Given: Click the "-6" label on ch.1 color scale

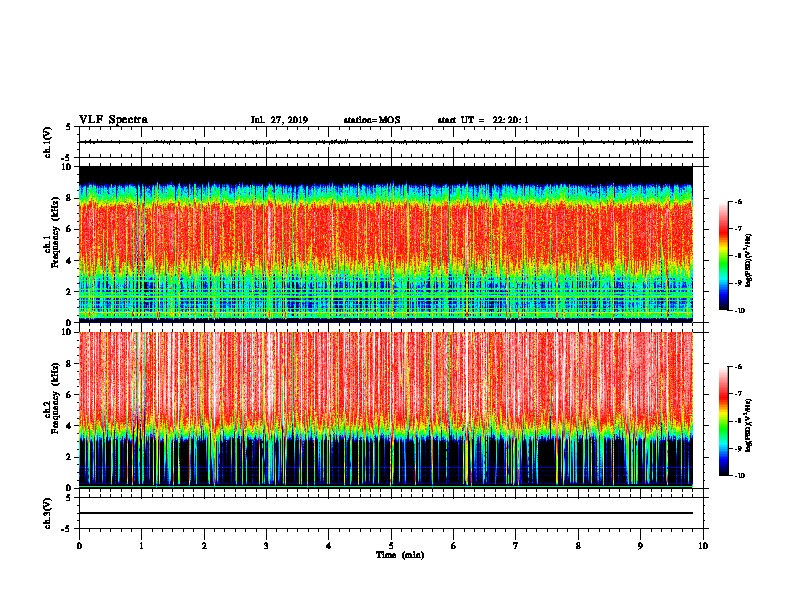Looking at the screenshot, I should (738, 201).
